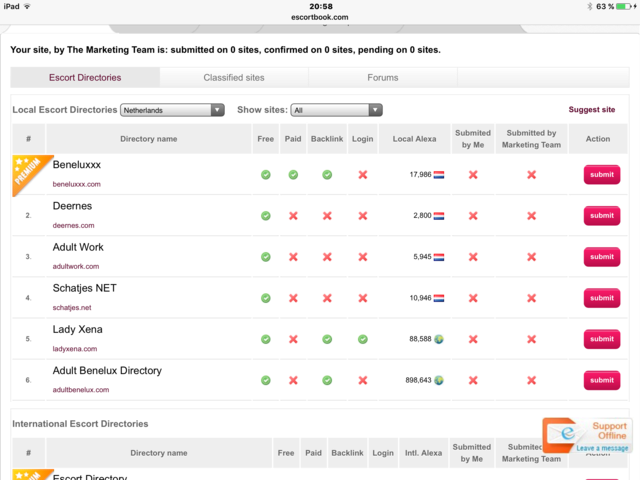Submit to Adult Work directory
Screen dimensions: 640x480
coord(602,257)
